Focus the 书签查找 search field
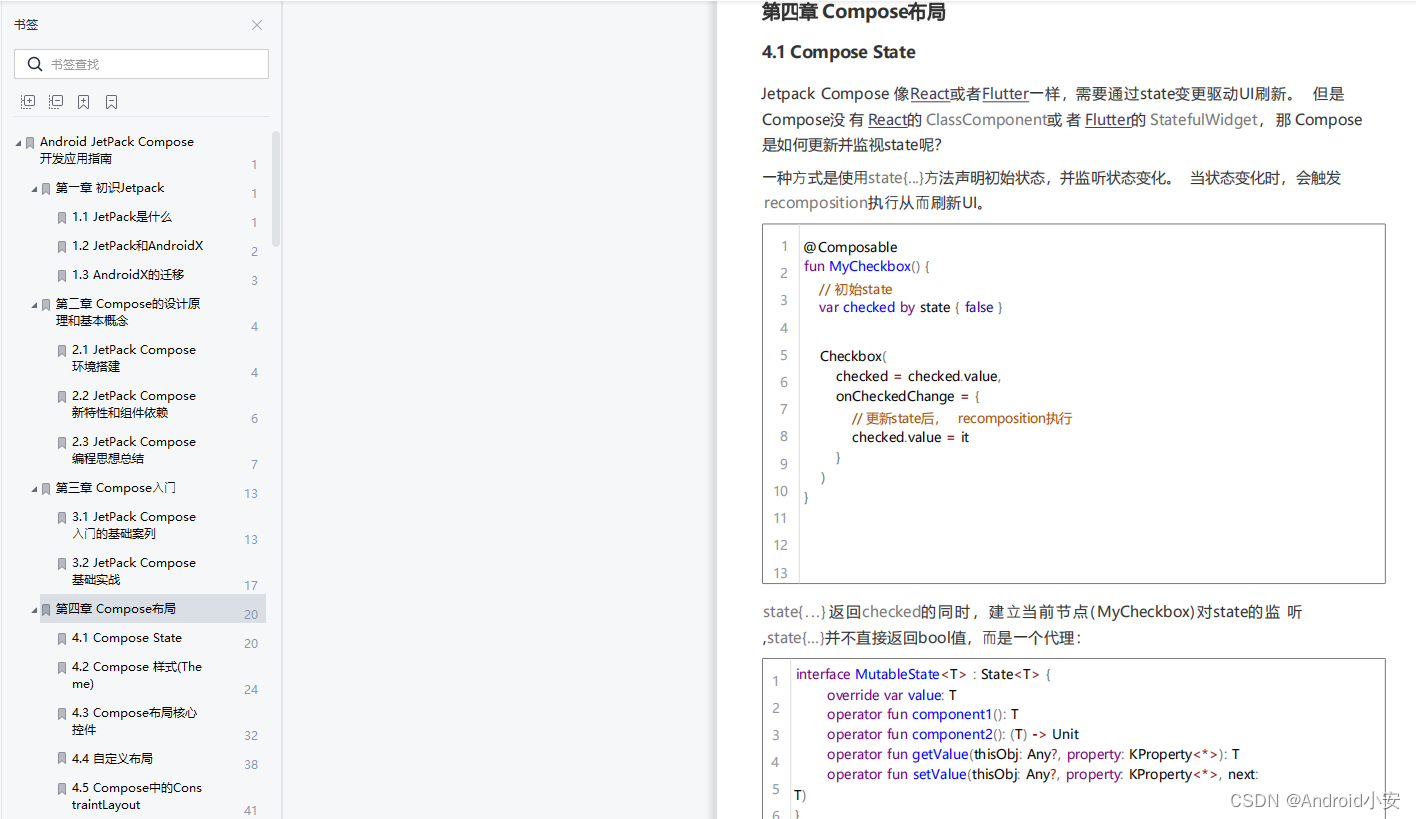Screen dimensions: 1416x819 click(141, 64)
